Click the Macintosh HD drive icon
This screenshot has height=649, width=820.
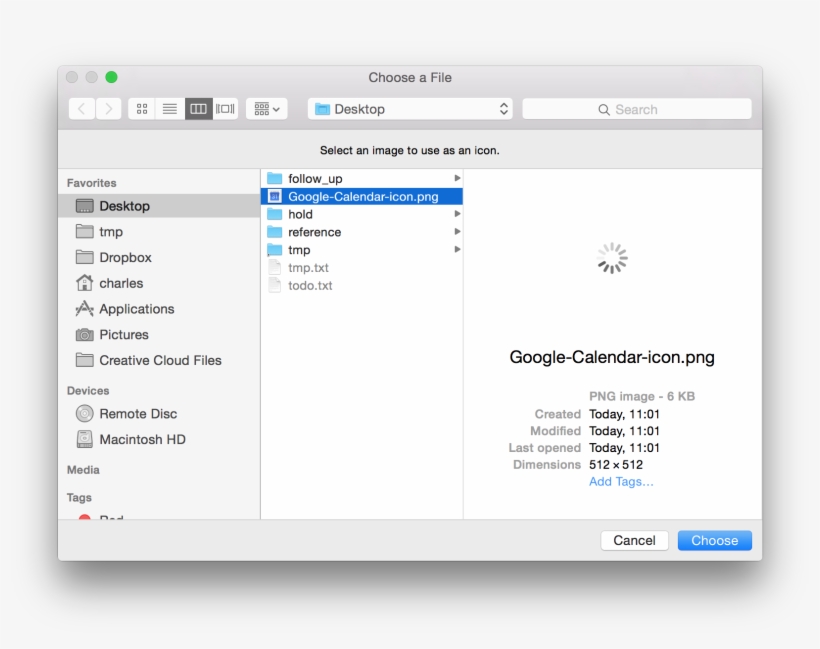84,439
